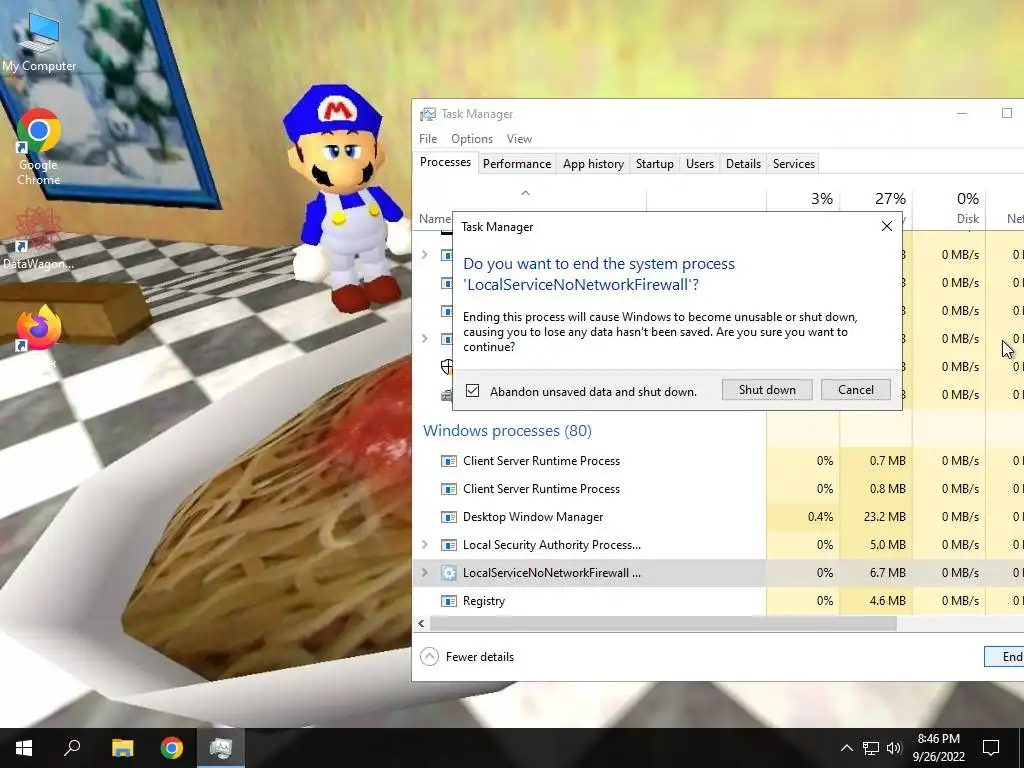Screen dimensions: 1024x768
Task: Click the horizontal scrollbar thumb
Action: (x=663, y=624)
